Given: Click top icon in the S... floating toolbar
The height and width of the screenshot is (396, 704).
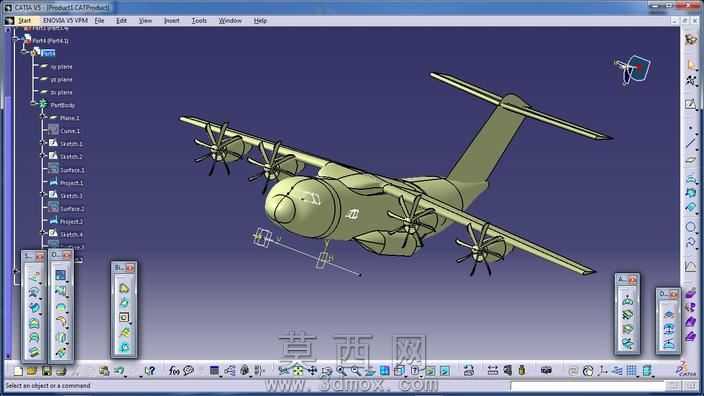Looking at the screenshot, I should coord(34,277).
